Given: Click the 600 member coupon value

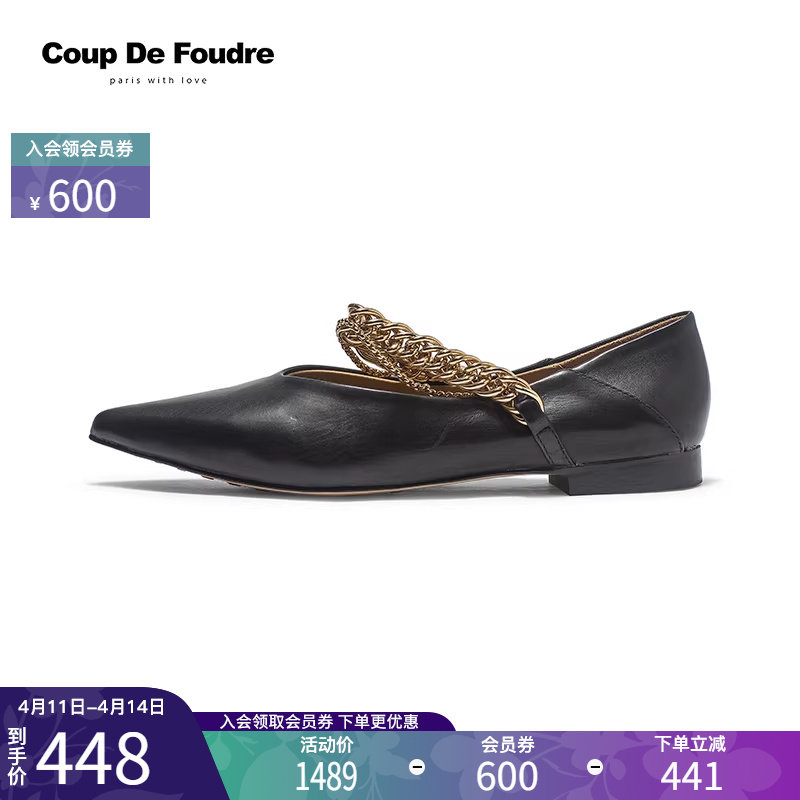Looking at the screenshot, I should pyautogui.click(x=507, y=776).
